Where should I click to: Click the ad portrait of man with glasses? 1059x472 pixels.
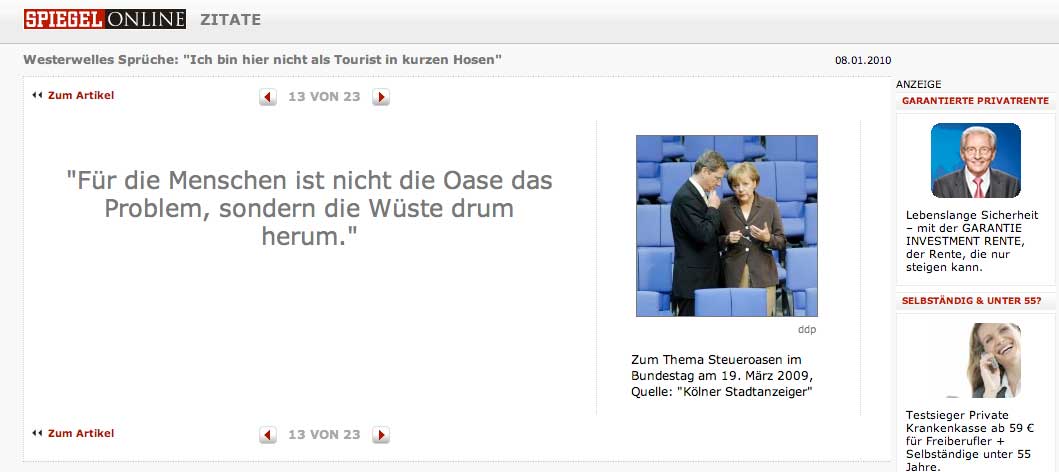pyautogui.click(x=975, y=160)
